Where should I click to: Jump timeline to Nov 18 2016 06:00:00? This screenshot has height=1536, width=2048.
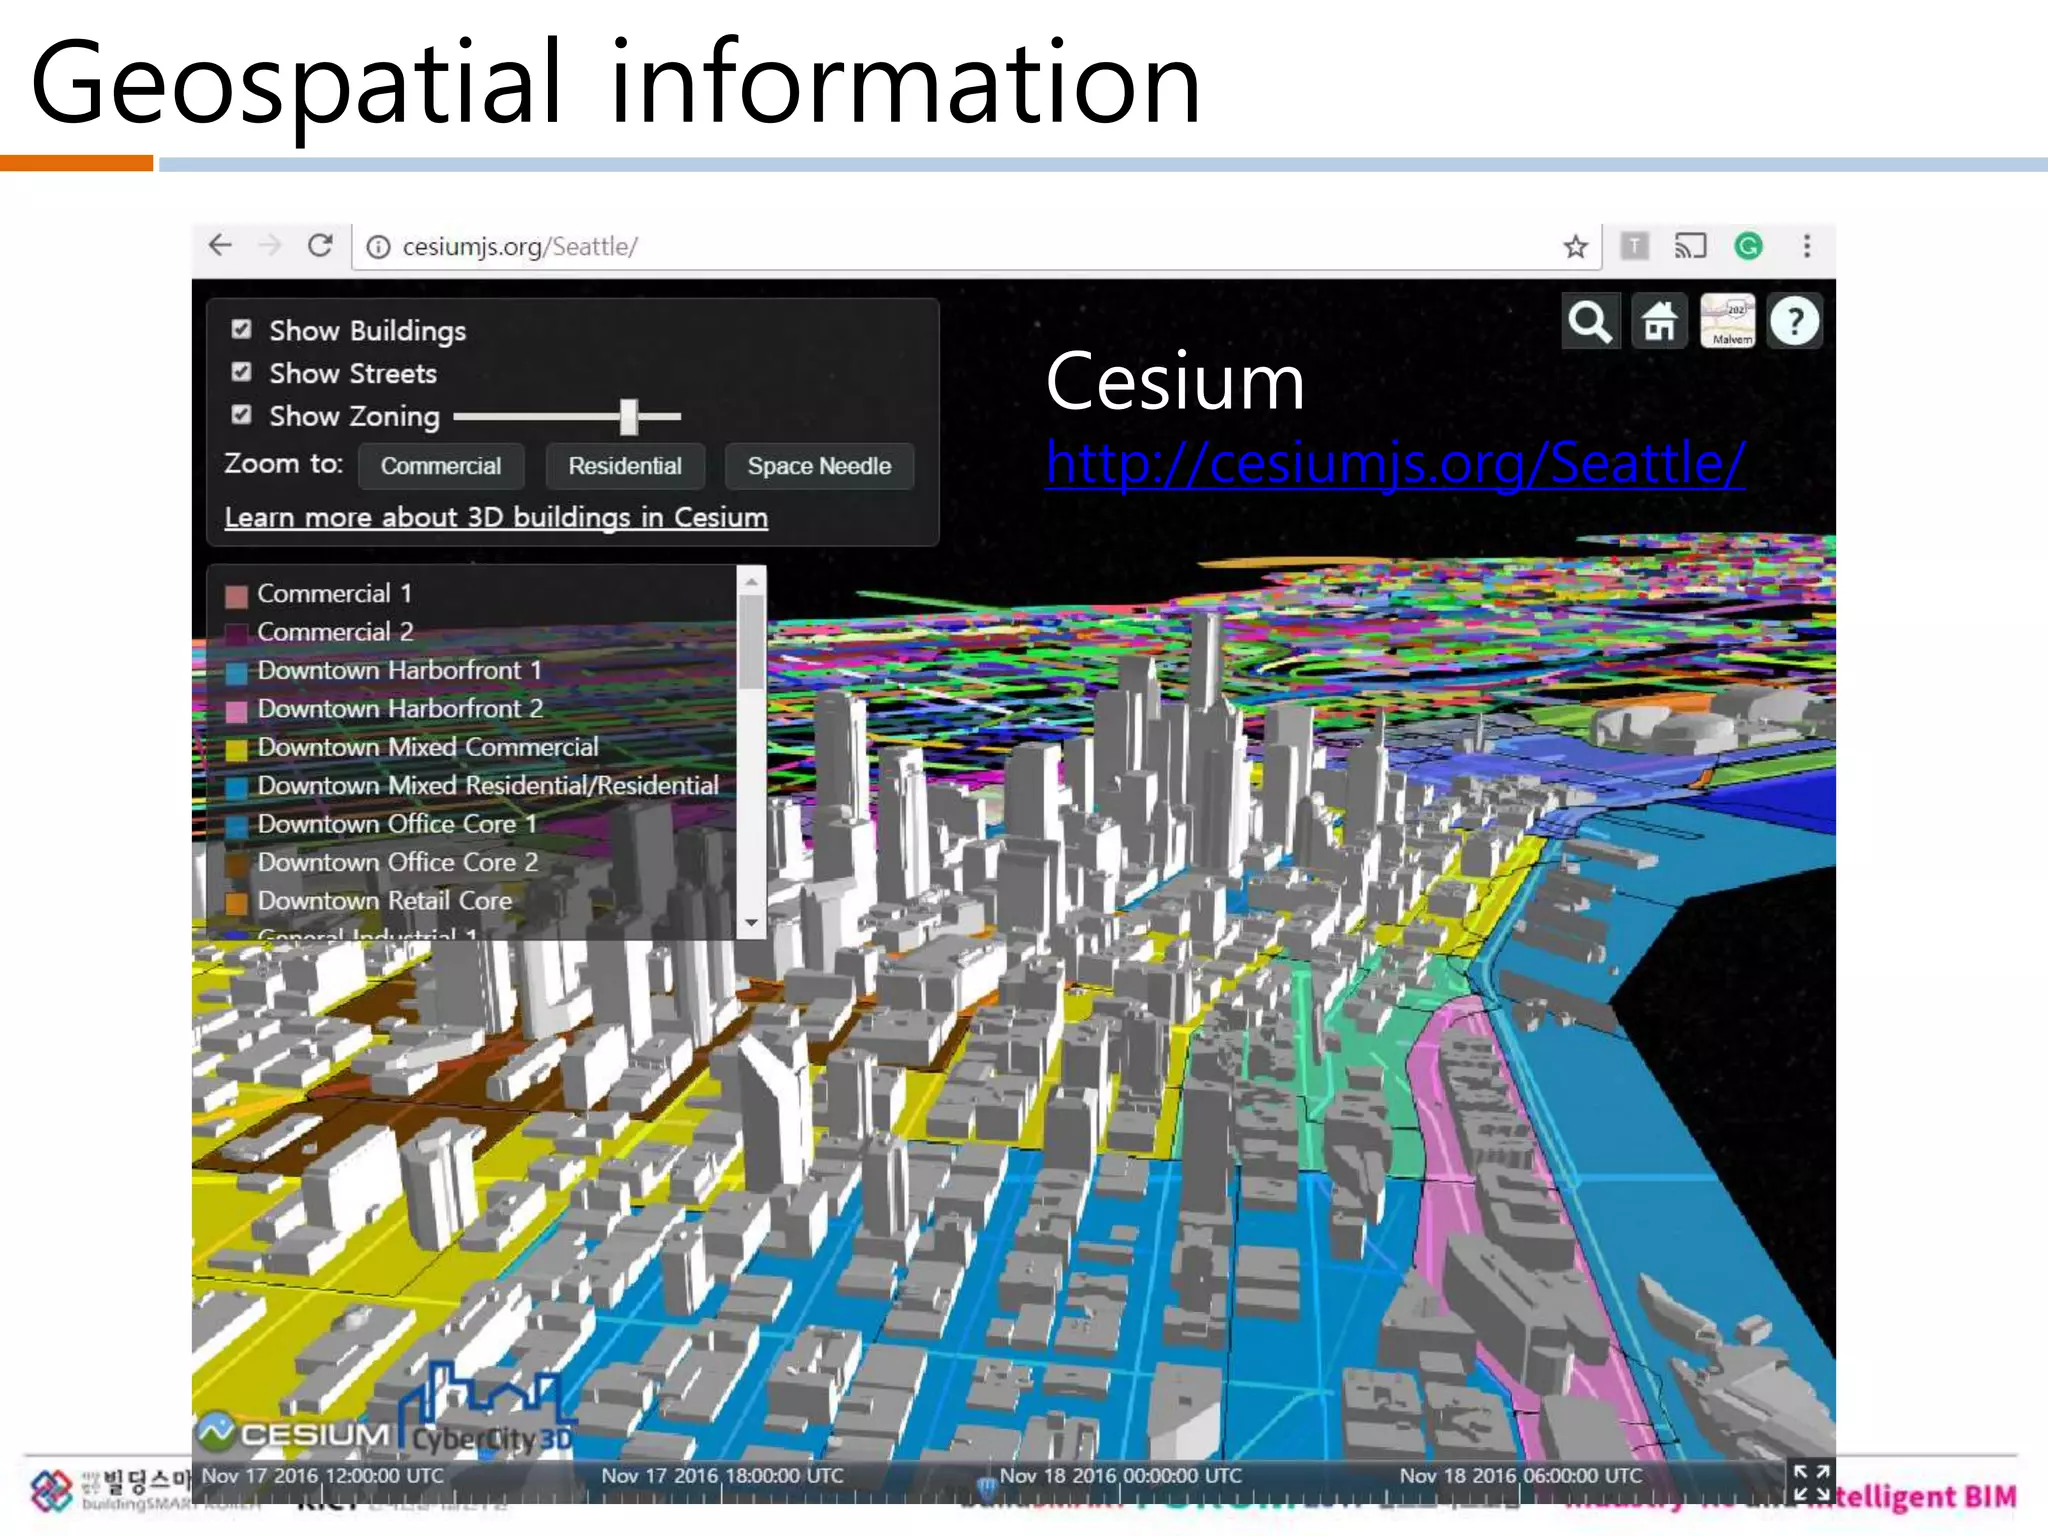pos(1520,1476)
